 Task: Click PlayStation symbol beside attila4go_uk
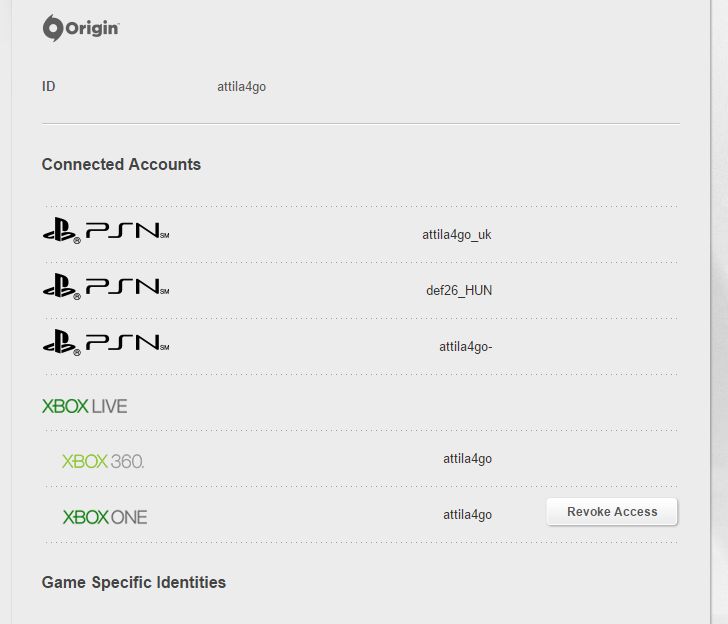point(60,232)
